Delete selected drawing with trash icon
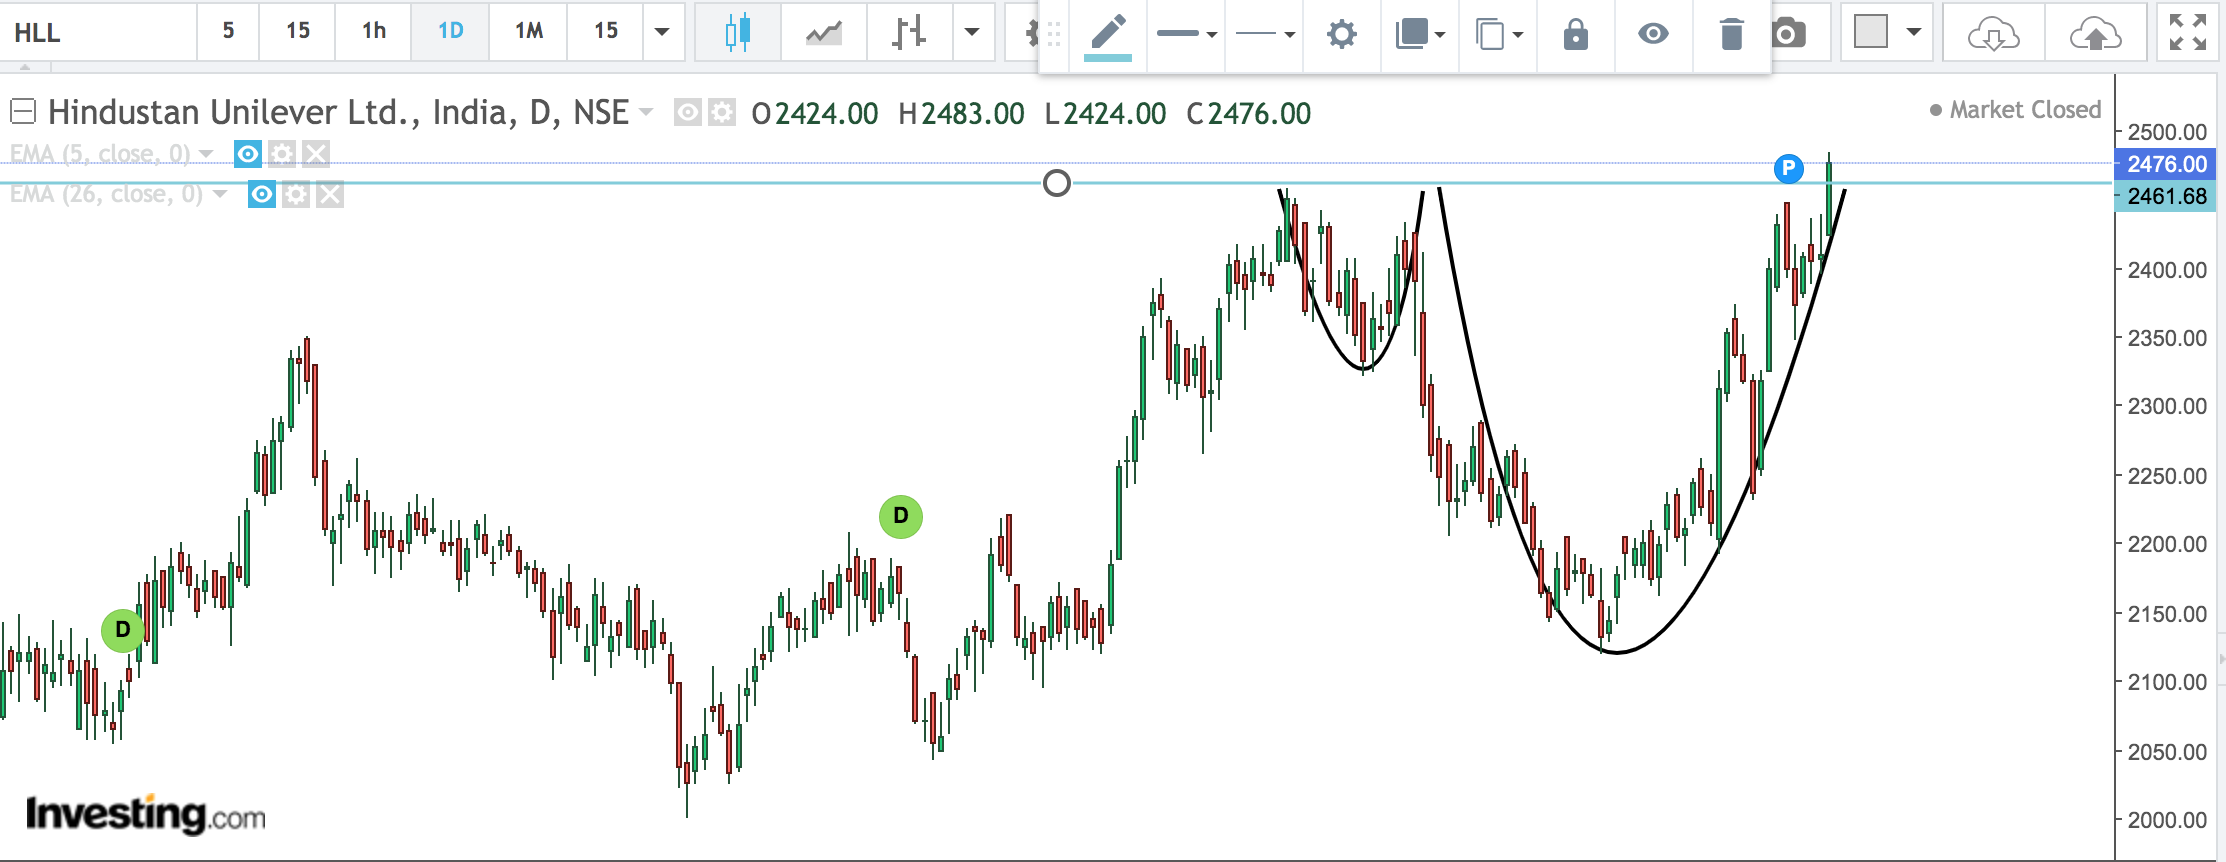This screenshot has width=2226, height=862. point(1731,35)
